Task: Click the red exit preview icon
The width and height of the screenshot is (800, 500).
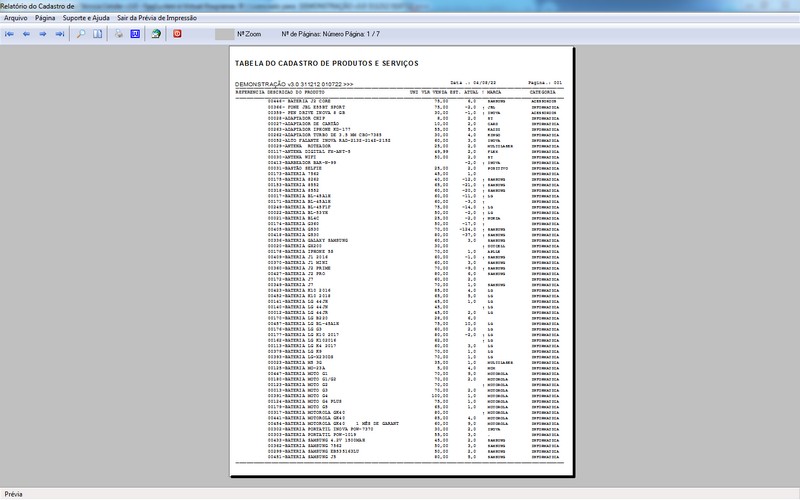Action: (177, 34)
